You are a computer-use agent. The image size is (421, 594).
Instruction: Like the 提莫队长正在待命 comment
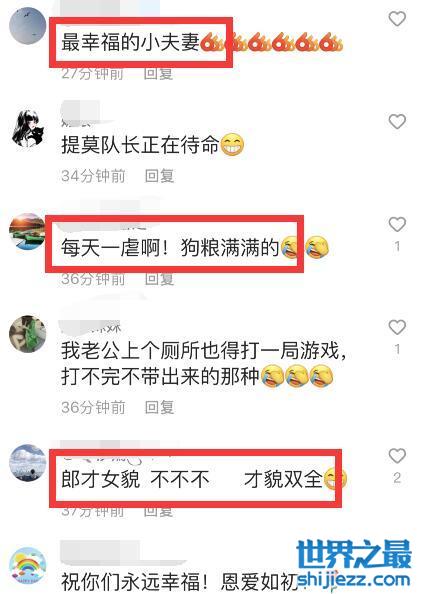pyautogui.click(x=397, y=122)
